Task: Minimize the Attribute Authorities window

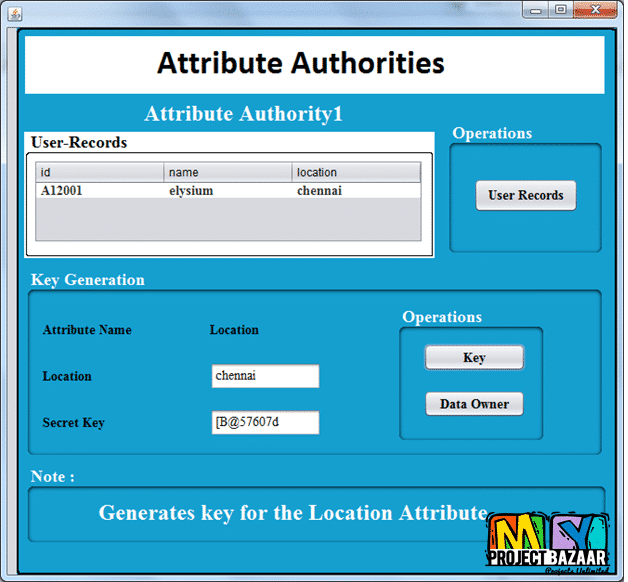Action: (x=537, y=10)
